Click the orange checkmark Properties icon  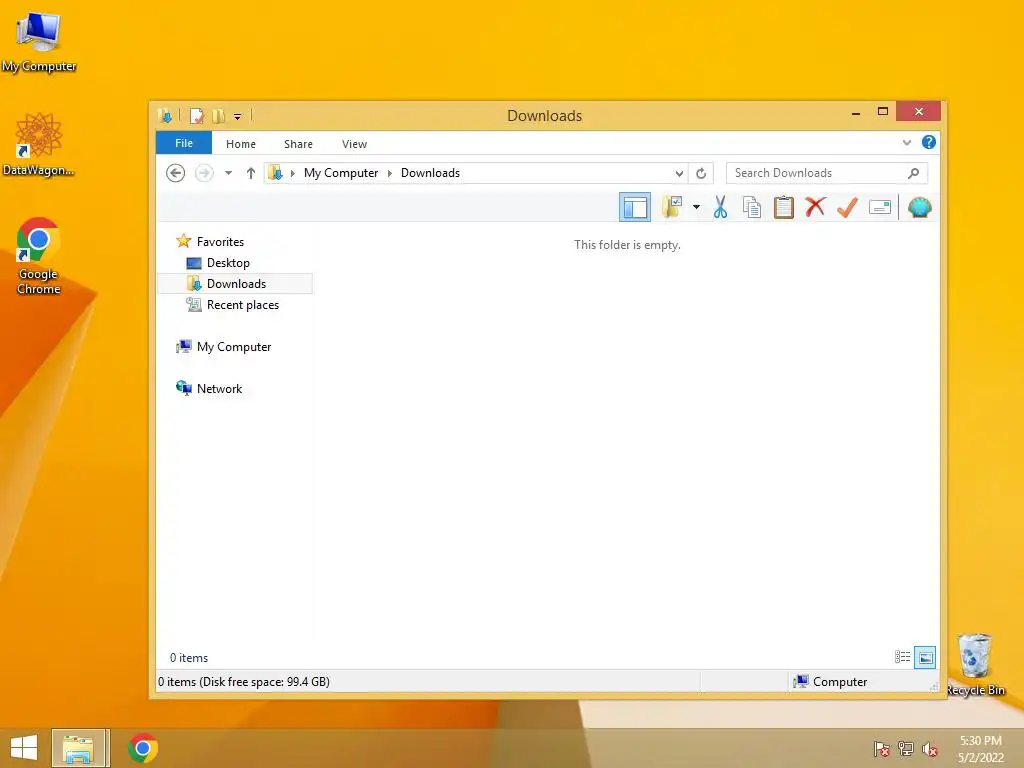pos(847,208)
